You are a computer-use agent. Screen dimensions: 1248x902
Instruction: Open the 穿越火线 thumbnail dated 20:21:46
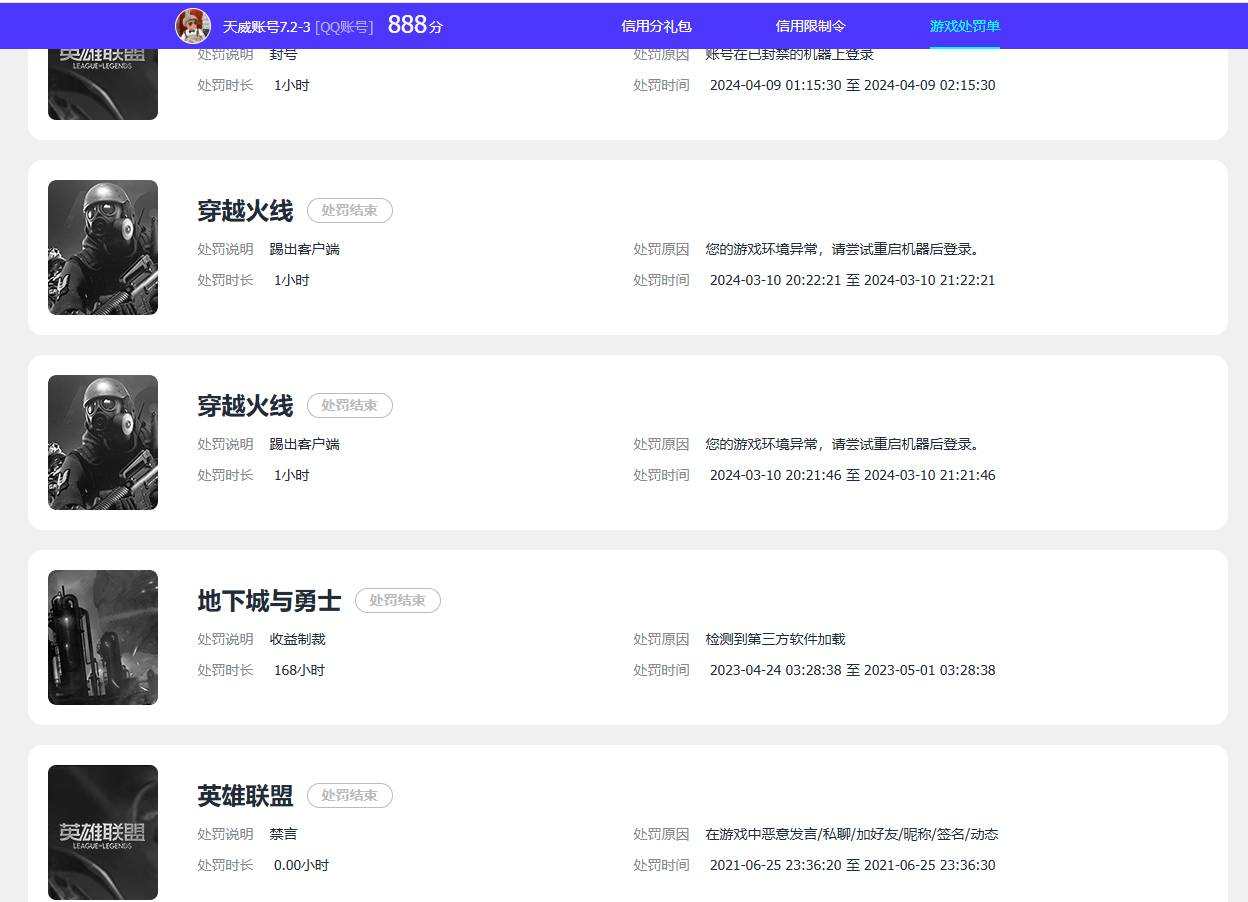click(x=103, y=442)
